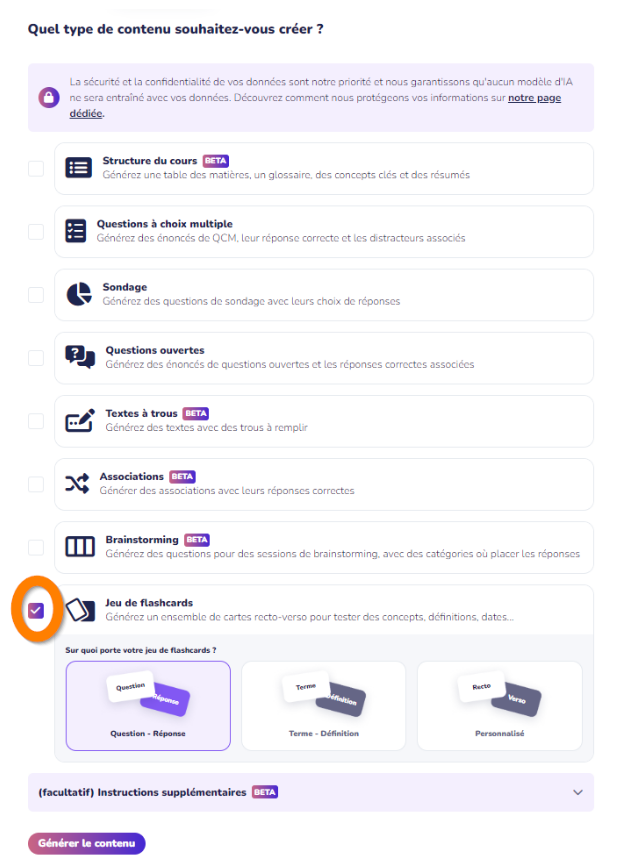Click the Textes à trous pencil icon
The image size is (627, 865).
point(81,420)
